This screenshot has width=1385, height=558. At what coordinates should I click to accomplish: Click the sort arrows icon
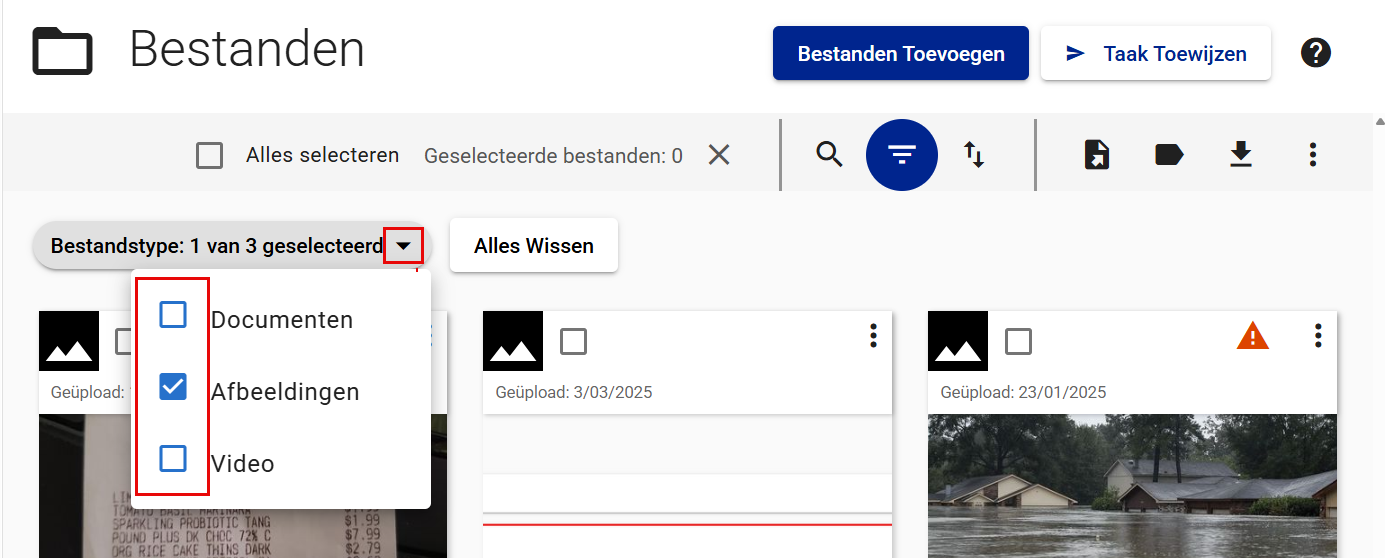tap(974, 155)
